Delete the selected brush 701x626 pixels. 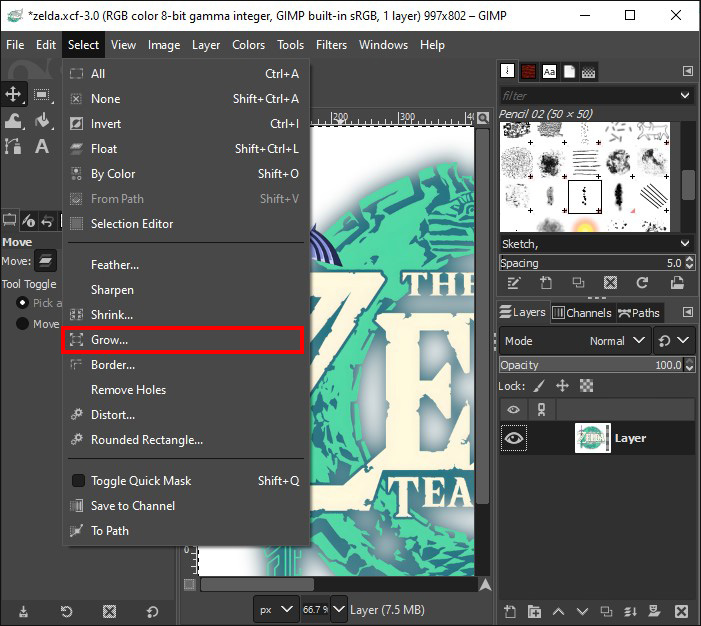pyautogui.click(x=610, y=283)
